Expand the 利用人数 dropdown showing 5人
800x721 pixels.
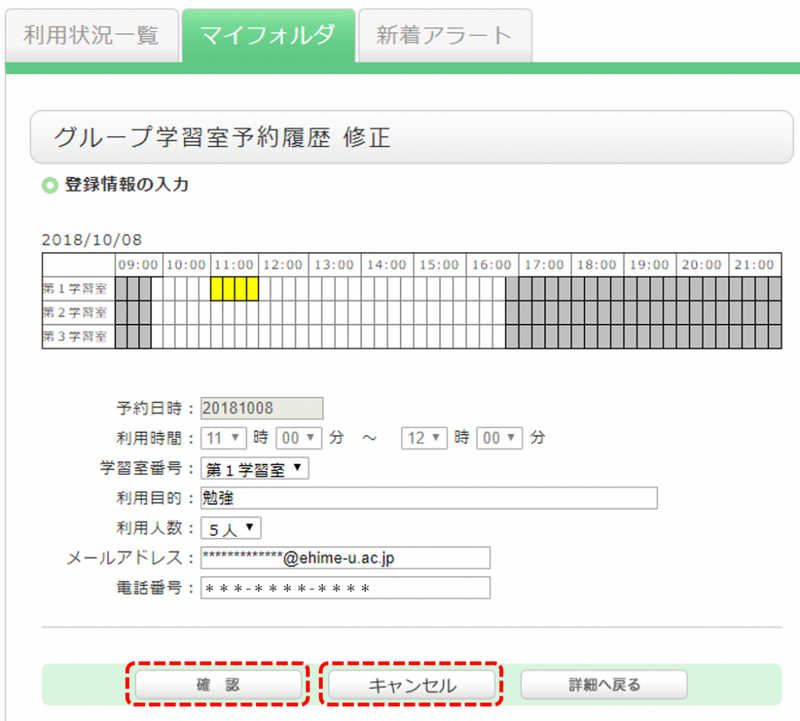(x=231, y=527)
